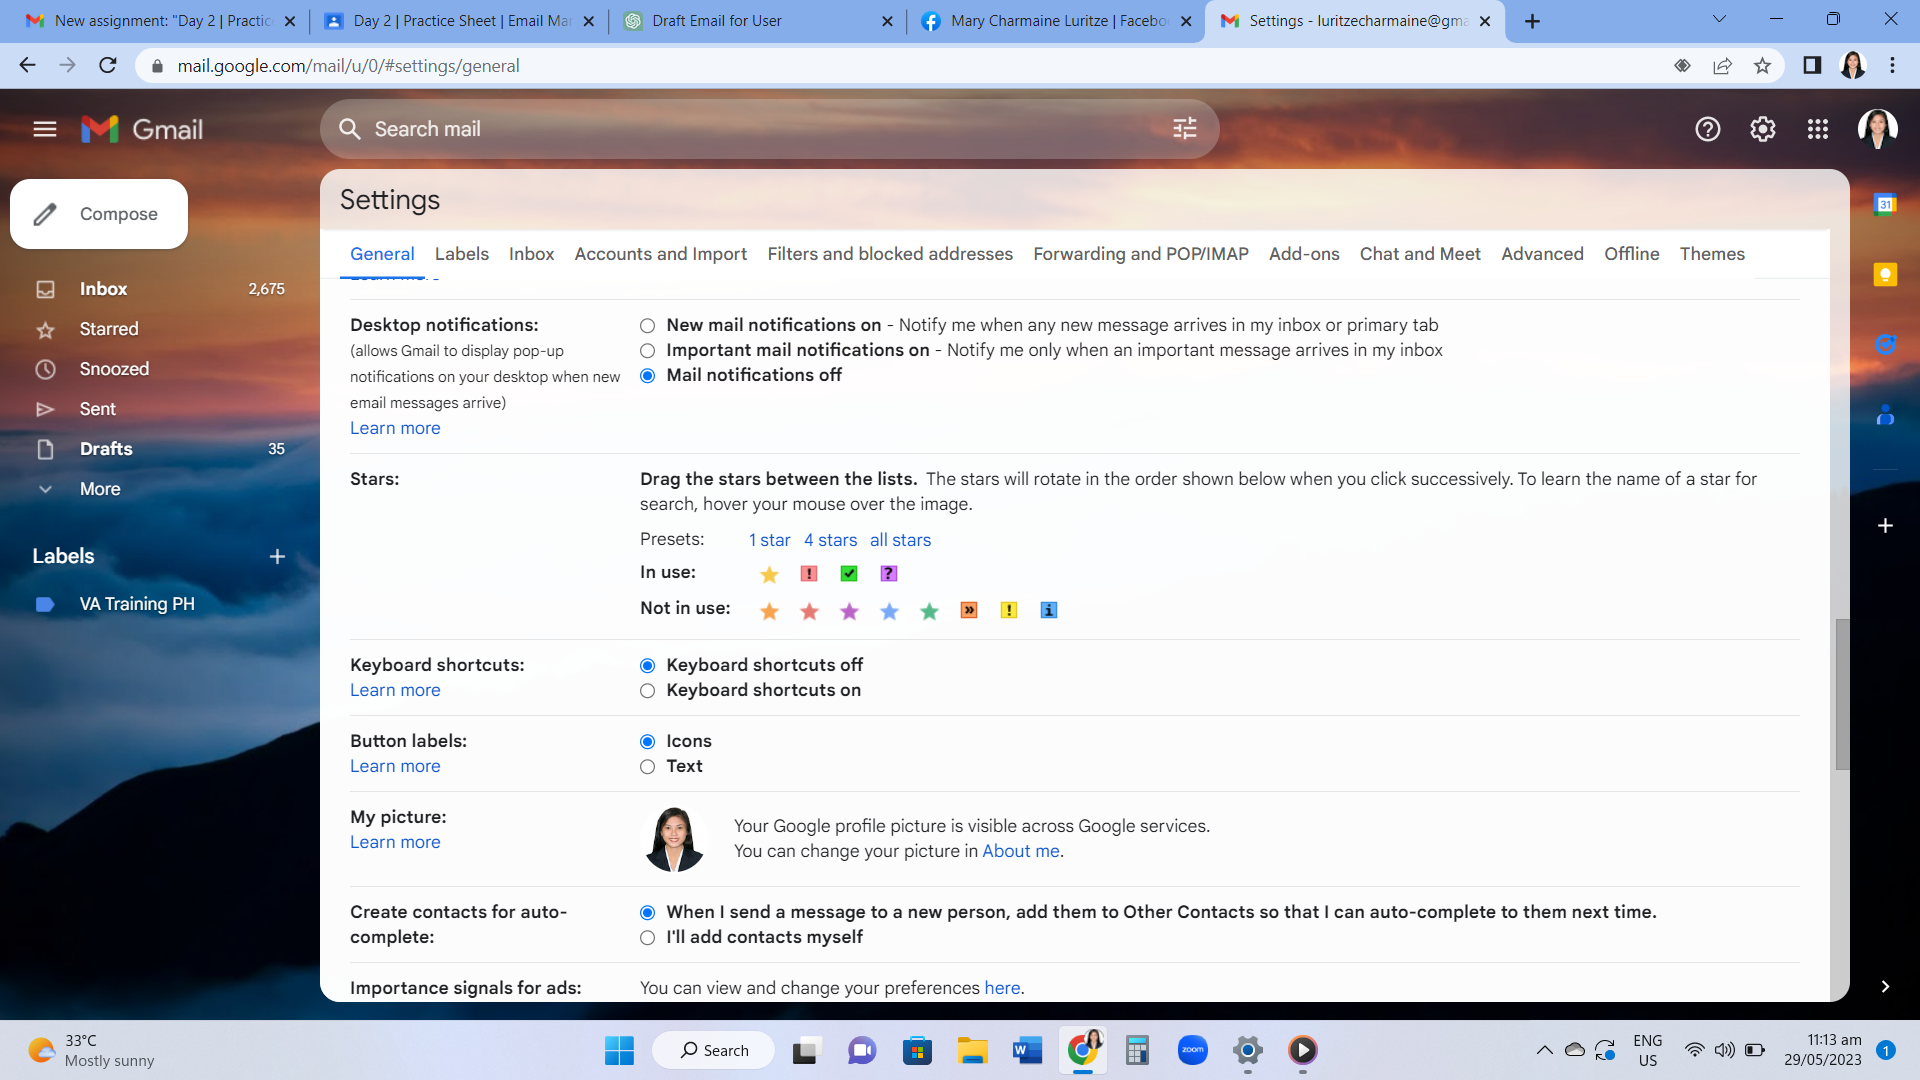Open search options filter icon
This screenshot has height=1080, width=1920.
coord(1184,129)
